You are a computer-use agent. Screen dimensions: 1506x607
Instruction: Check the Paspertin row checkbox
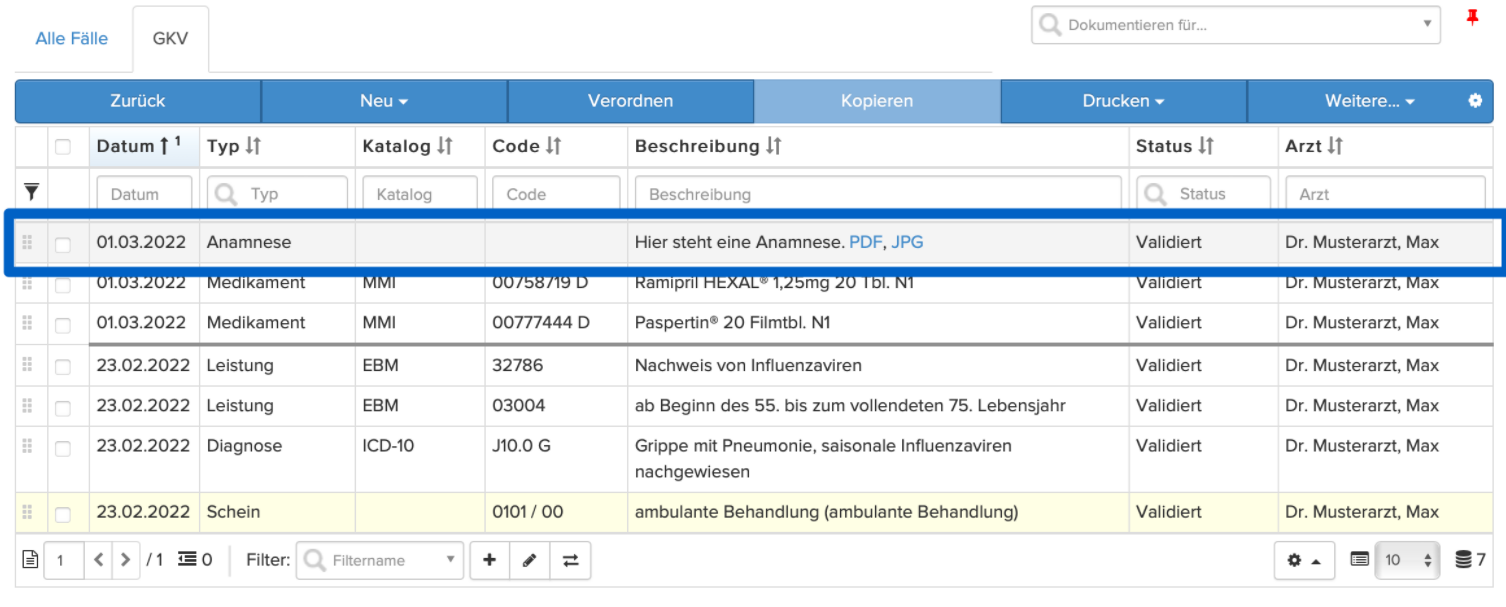[x=63, y=325]
